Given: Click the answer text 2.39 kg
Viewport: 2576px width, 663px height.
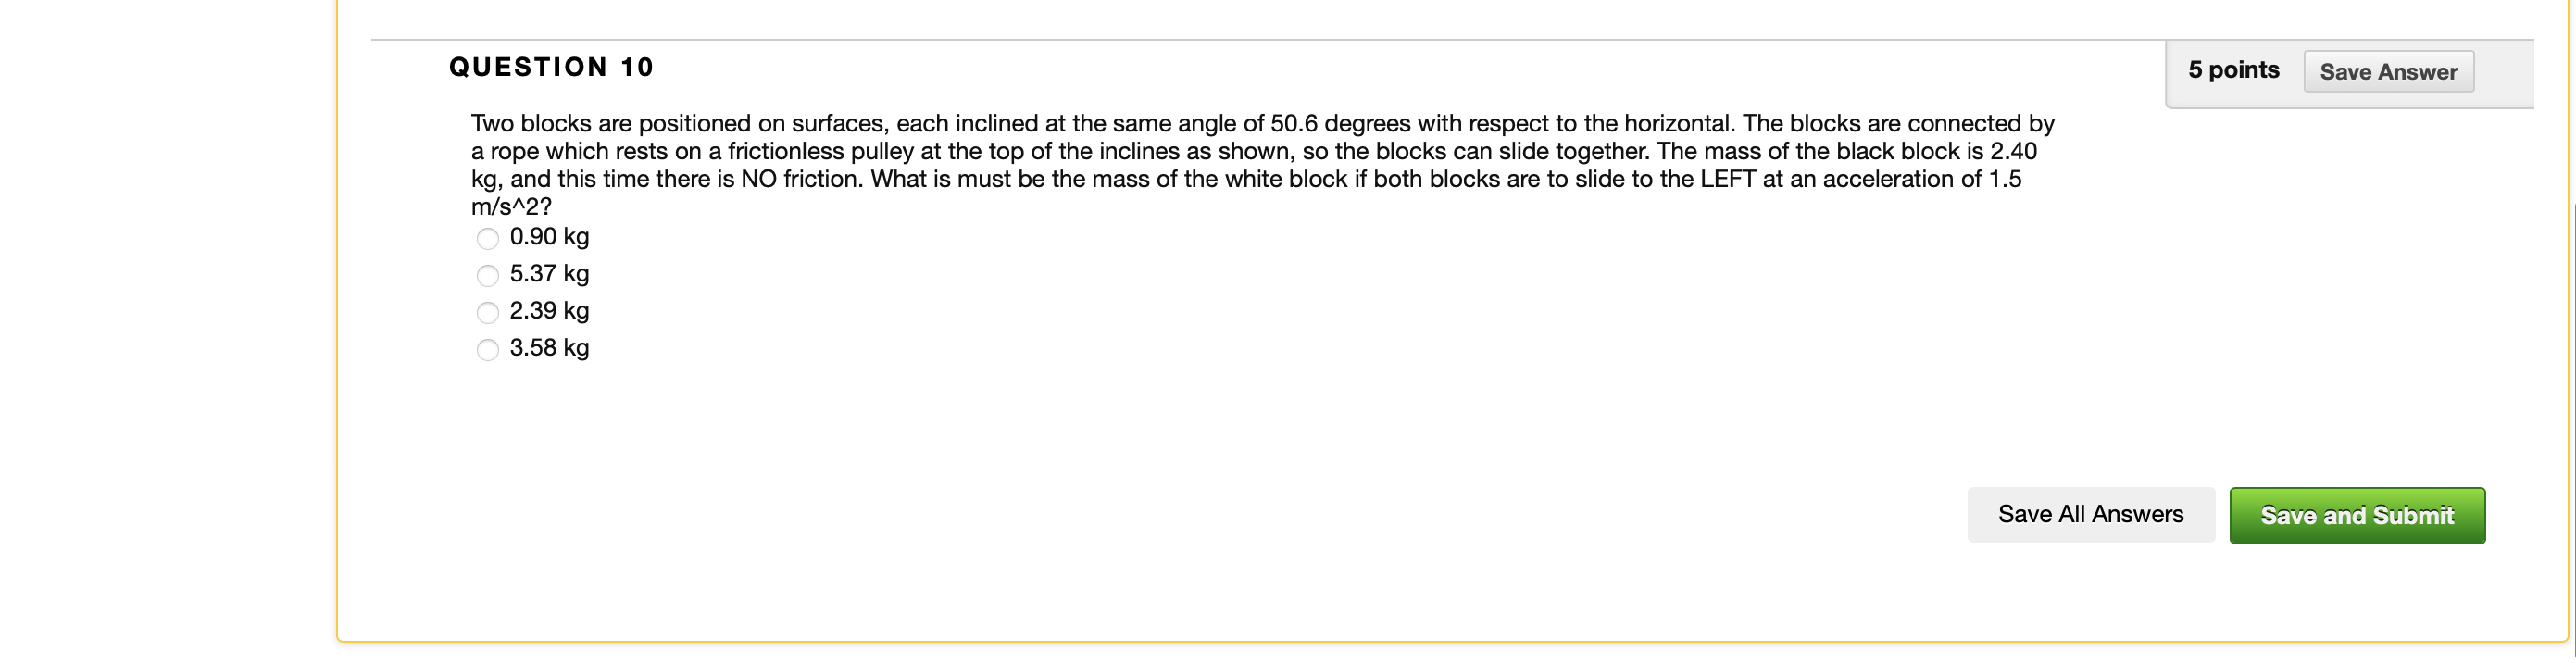Looking at the screenshot, I should coord(549,311).
